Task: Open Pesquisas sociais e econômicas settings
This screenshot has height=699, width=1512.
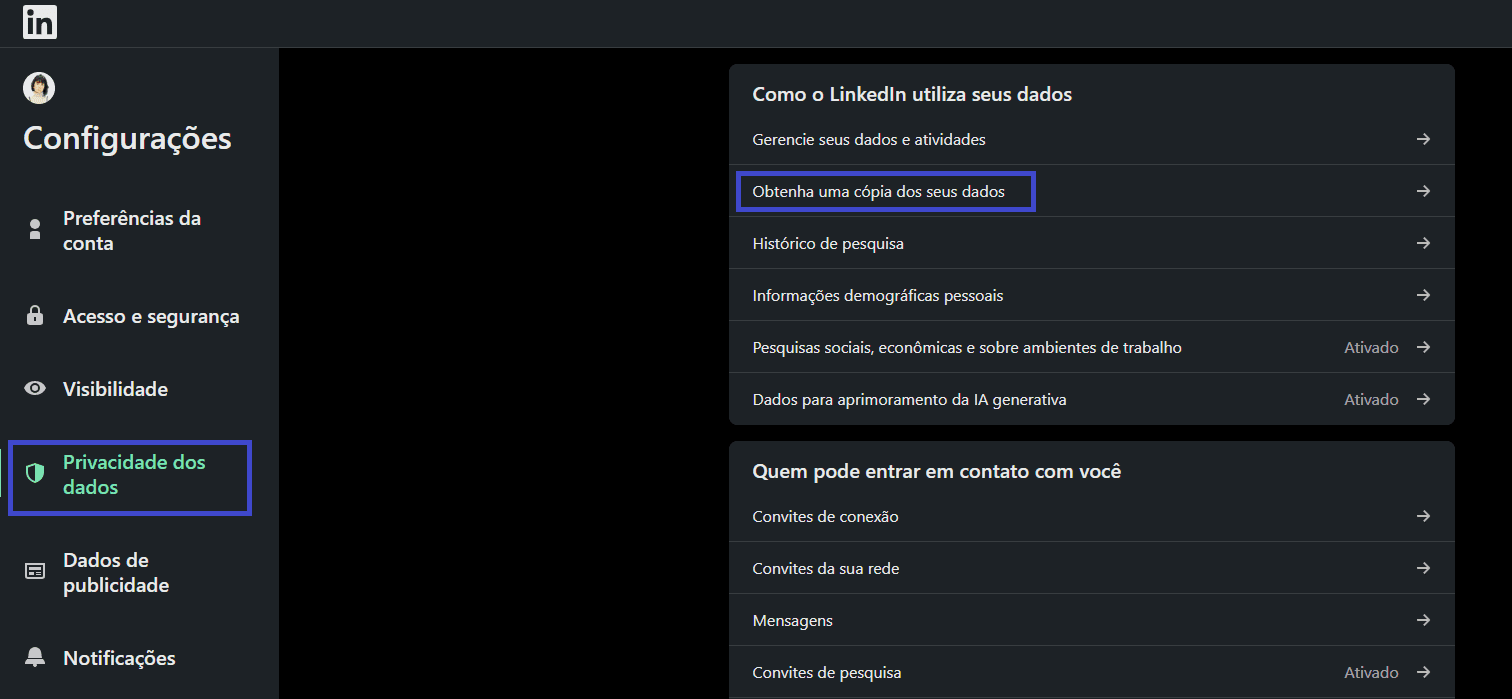Action: [x=966, y=346]
